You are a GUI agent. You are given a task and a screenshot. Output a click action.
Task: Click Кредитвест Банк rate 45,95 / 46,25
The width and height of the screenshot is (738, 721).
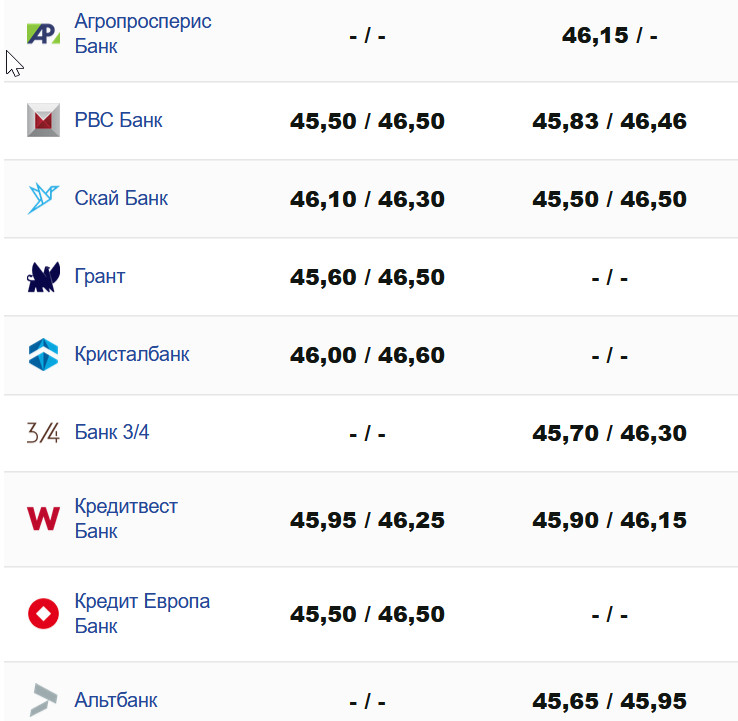367,520
